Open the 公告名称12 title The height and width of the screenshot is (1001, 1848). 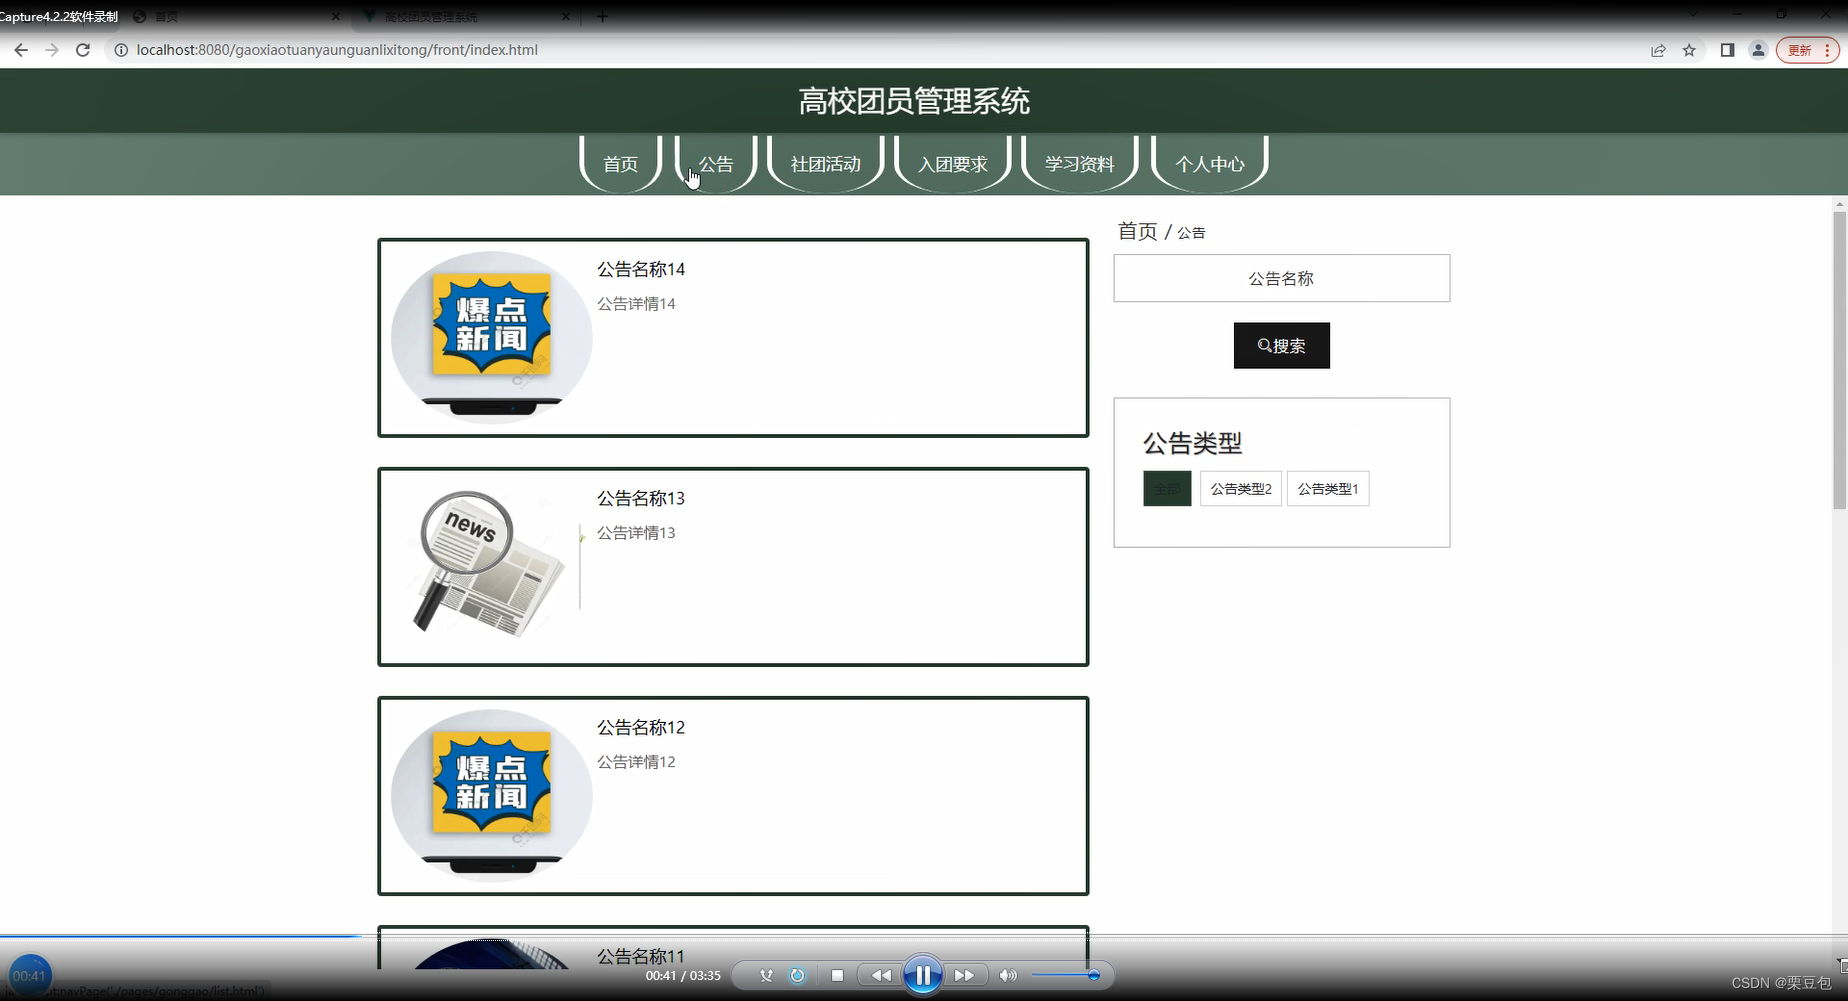click(641, 727)
